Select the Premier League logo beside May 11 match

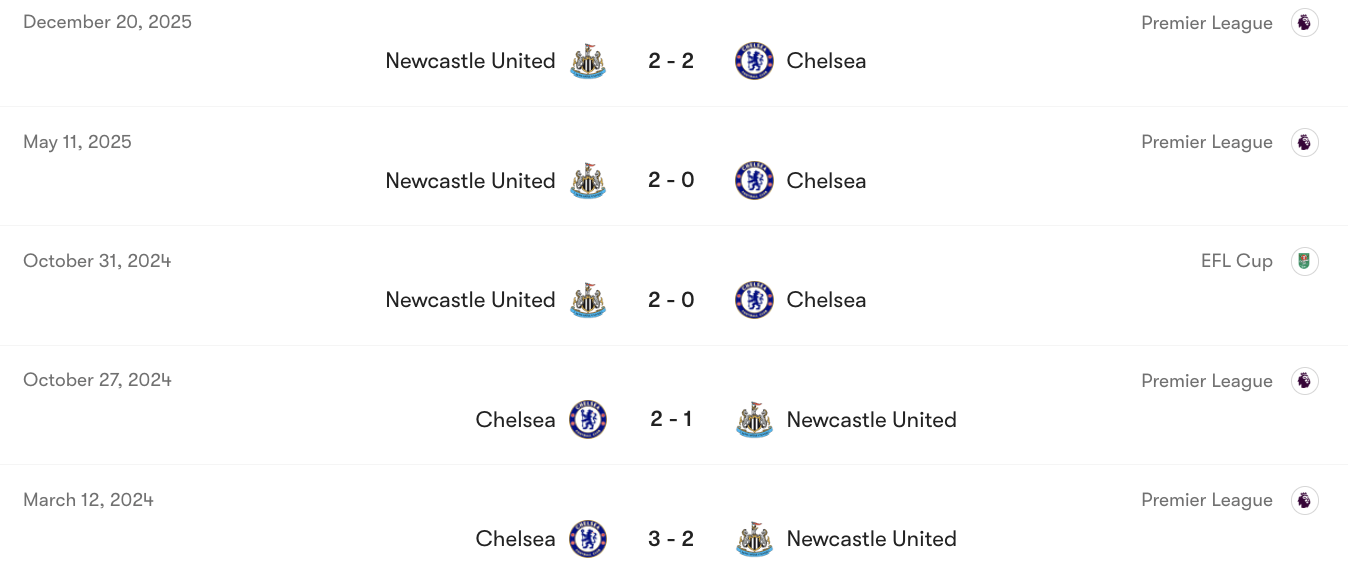1305,142
